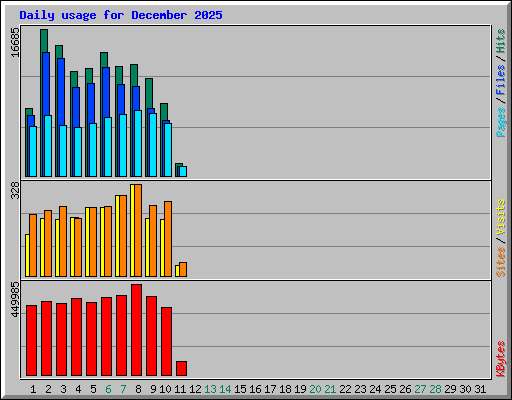Click the yellow visits bar for day 7
The width and height of the screenshot is (512, 400).
click(117, 236)
